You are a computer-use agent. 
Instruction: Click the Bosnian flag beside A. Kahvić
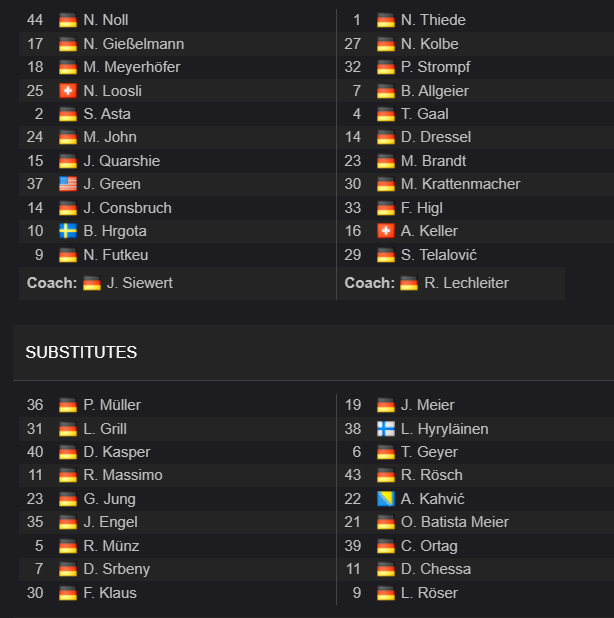[x=385, y=499]
